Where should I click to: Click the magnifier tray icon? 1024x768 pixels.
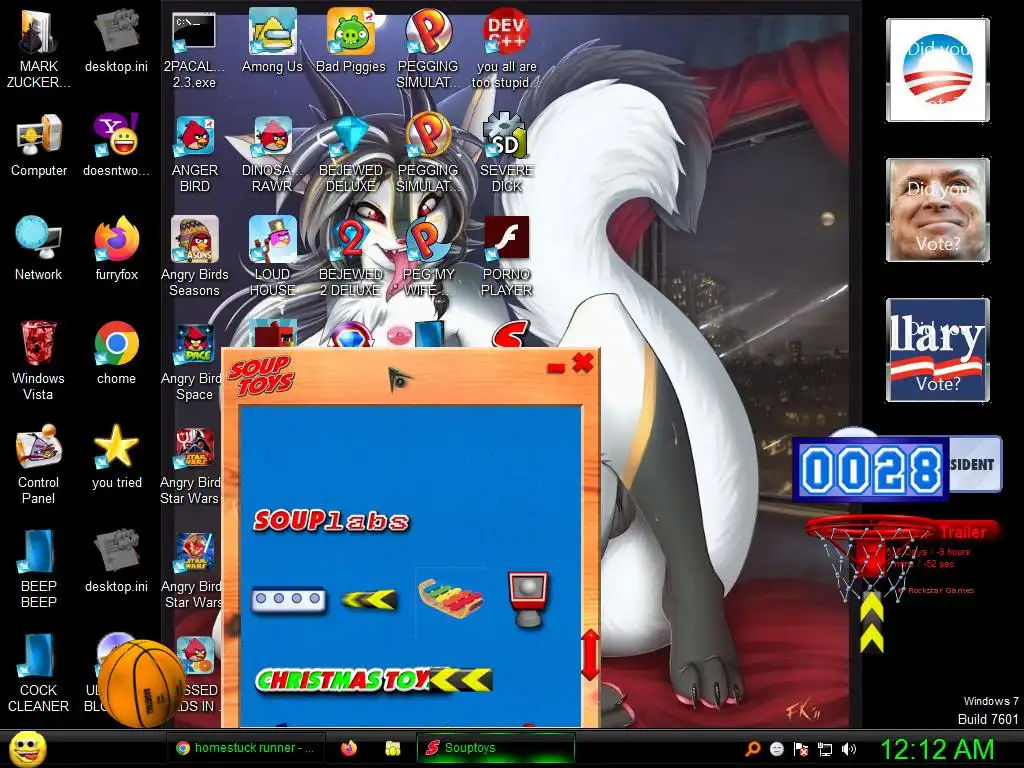coord(752,749)
